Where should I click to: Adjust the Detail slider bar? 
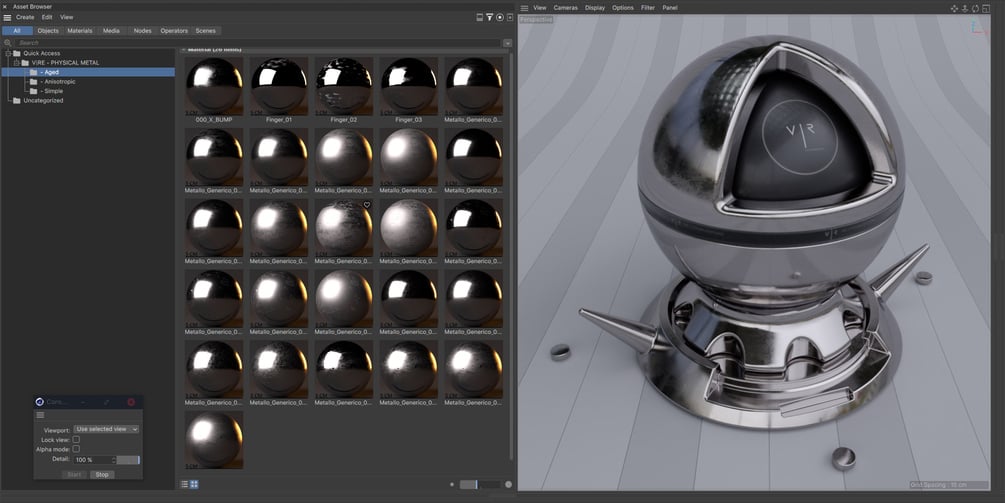click(x=128, y=460)
